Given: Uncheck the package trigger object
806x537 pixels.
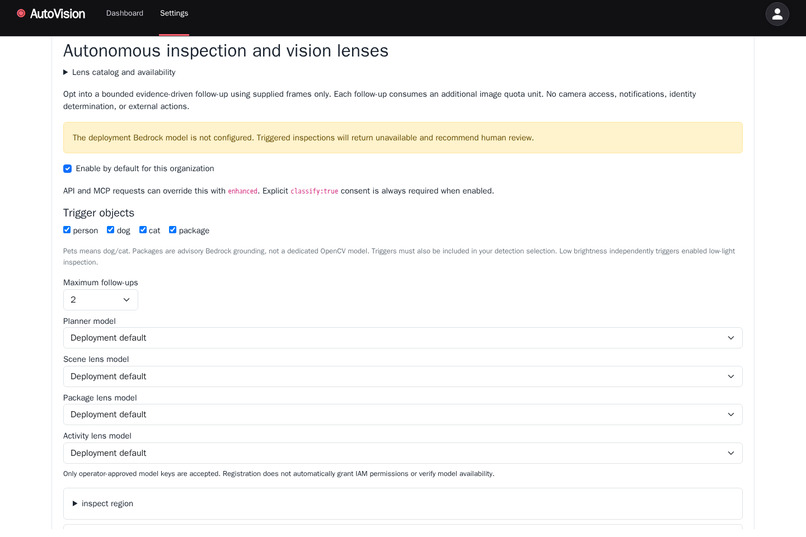Looking at the screenshot, I should coord(173,230).
